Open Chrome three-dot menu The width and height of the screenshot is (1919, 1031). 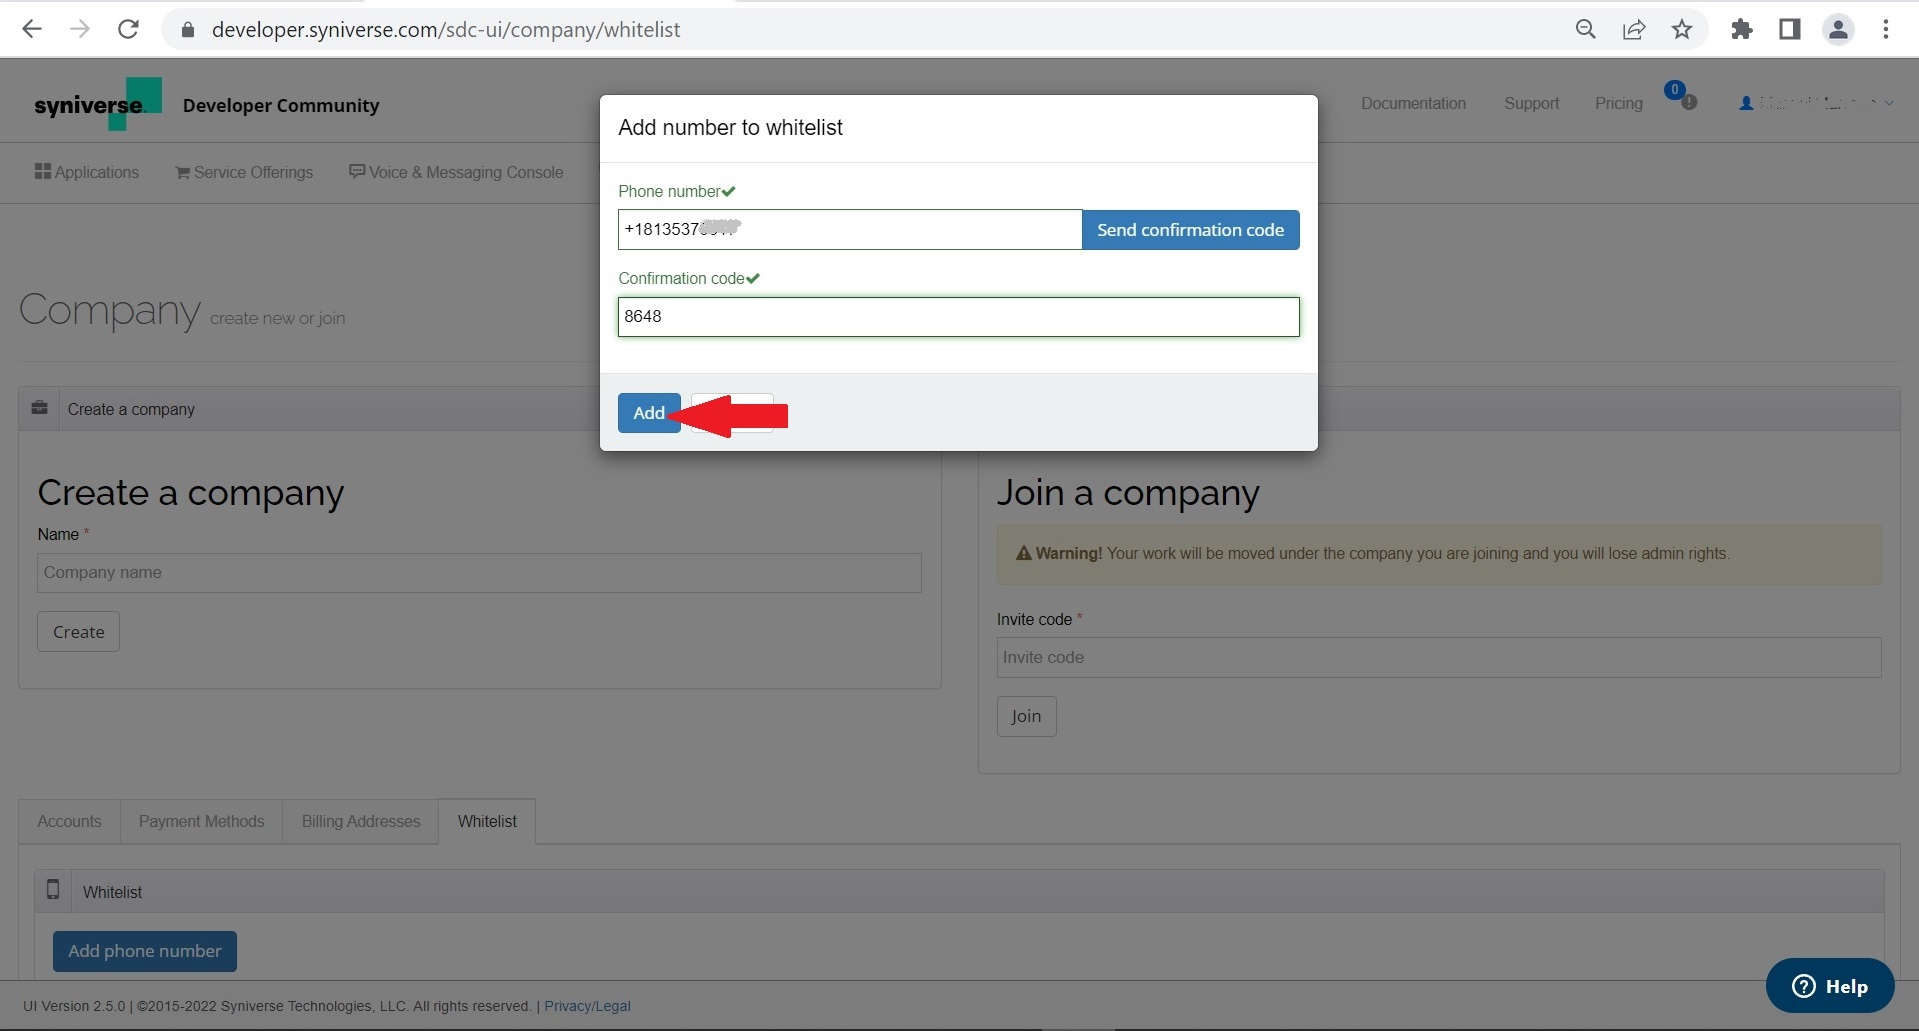coord(1886,29)
